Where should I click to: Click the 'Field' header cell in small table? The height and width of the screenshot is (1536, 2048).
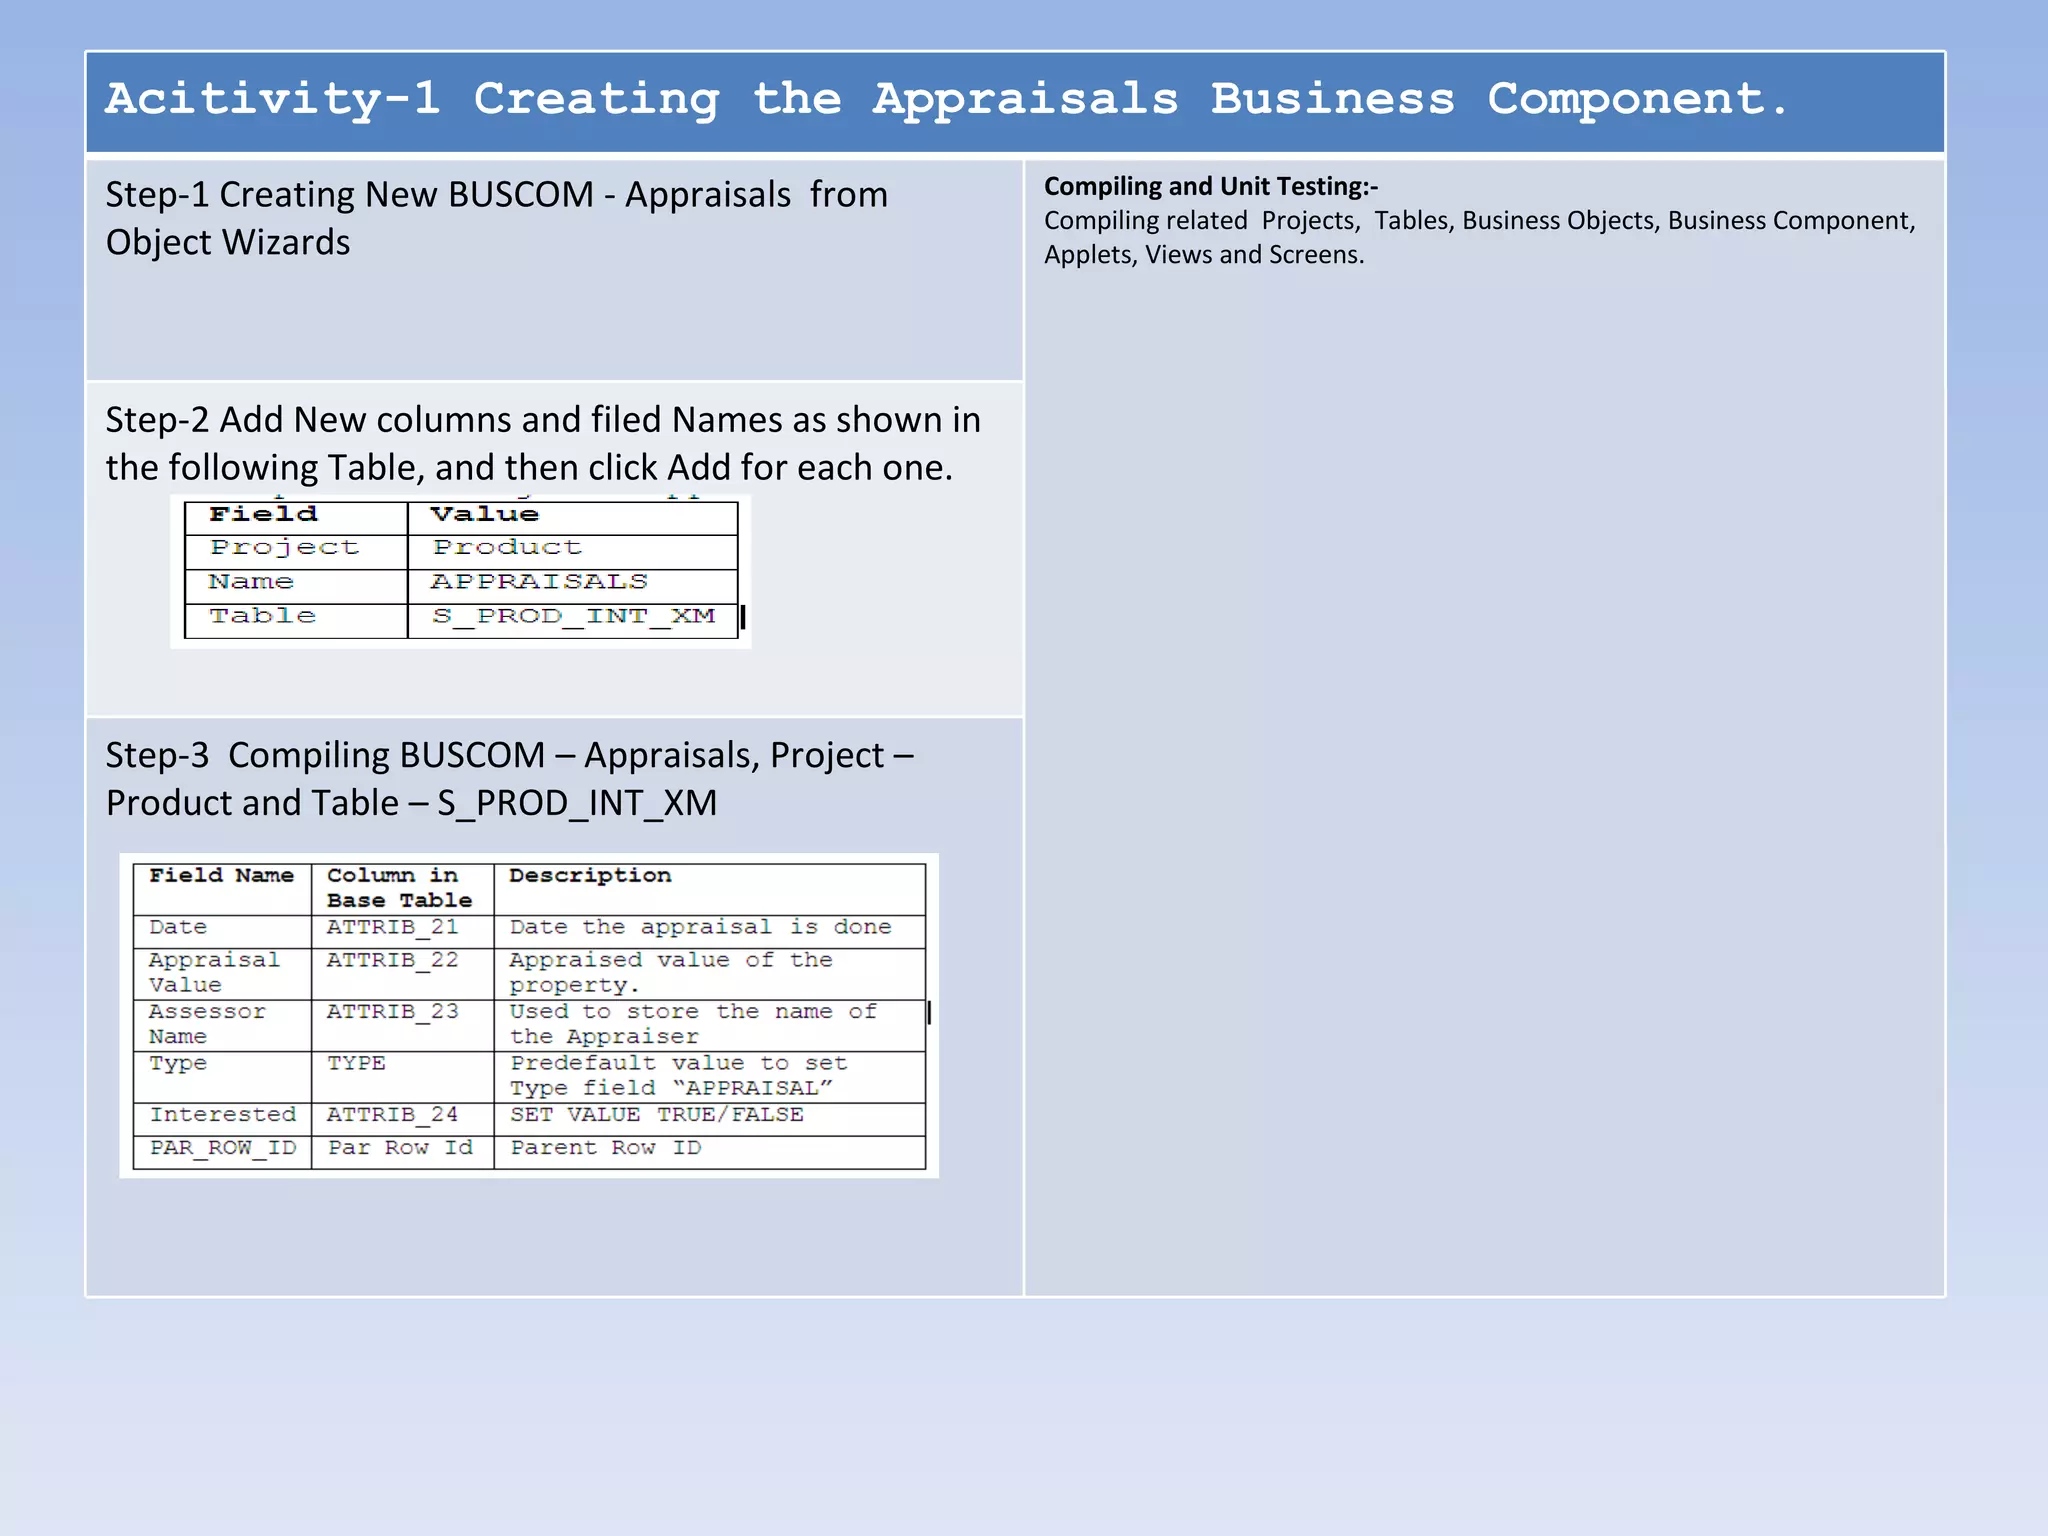pyautogui.click(x=296, y=517)
